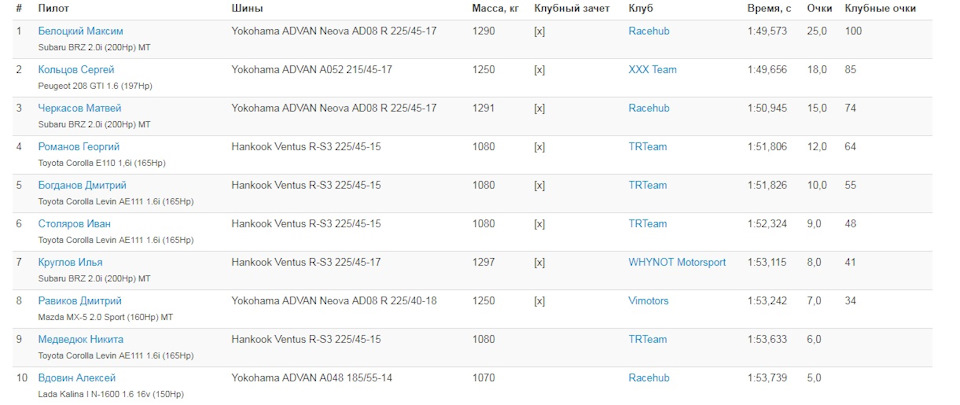960x405 pixels.
Task: Select pilot Медведюк Никита link
Action: [81, 340]
